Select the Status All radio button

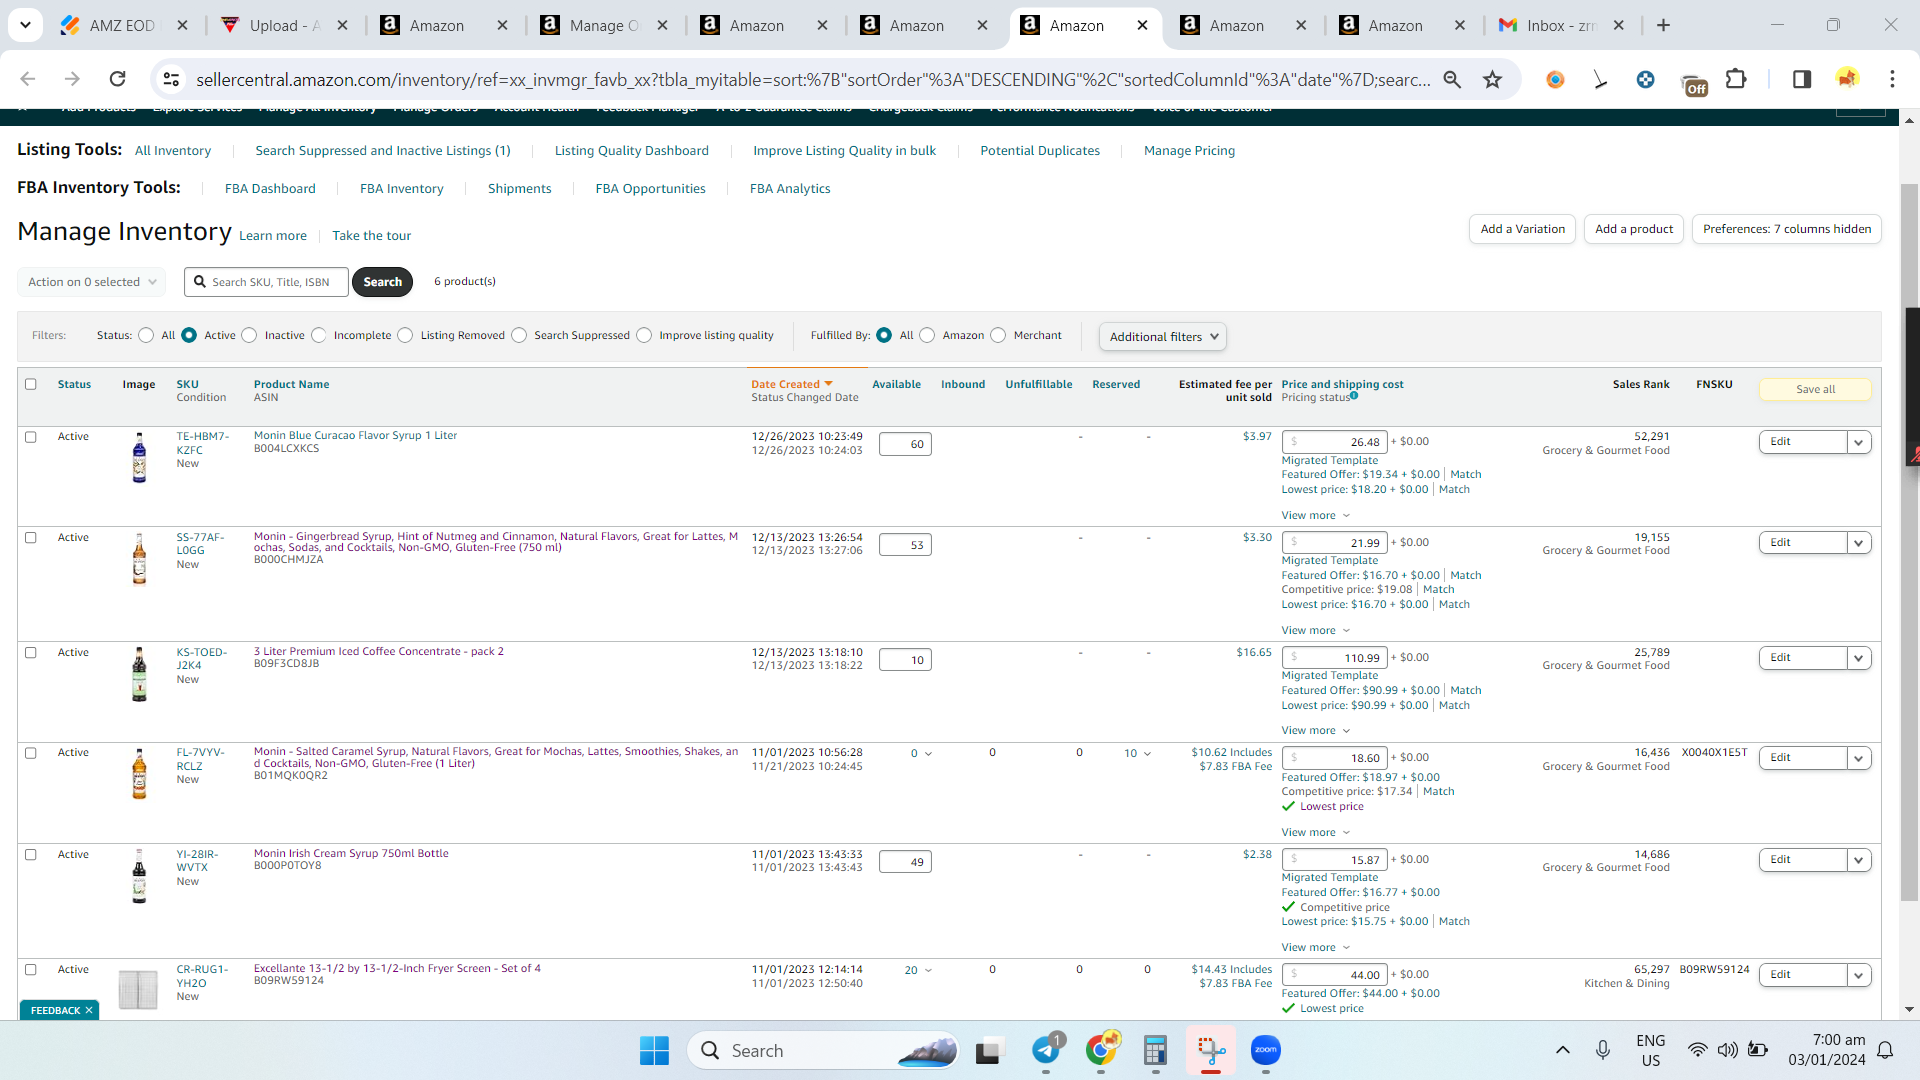coord(147,335)
